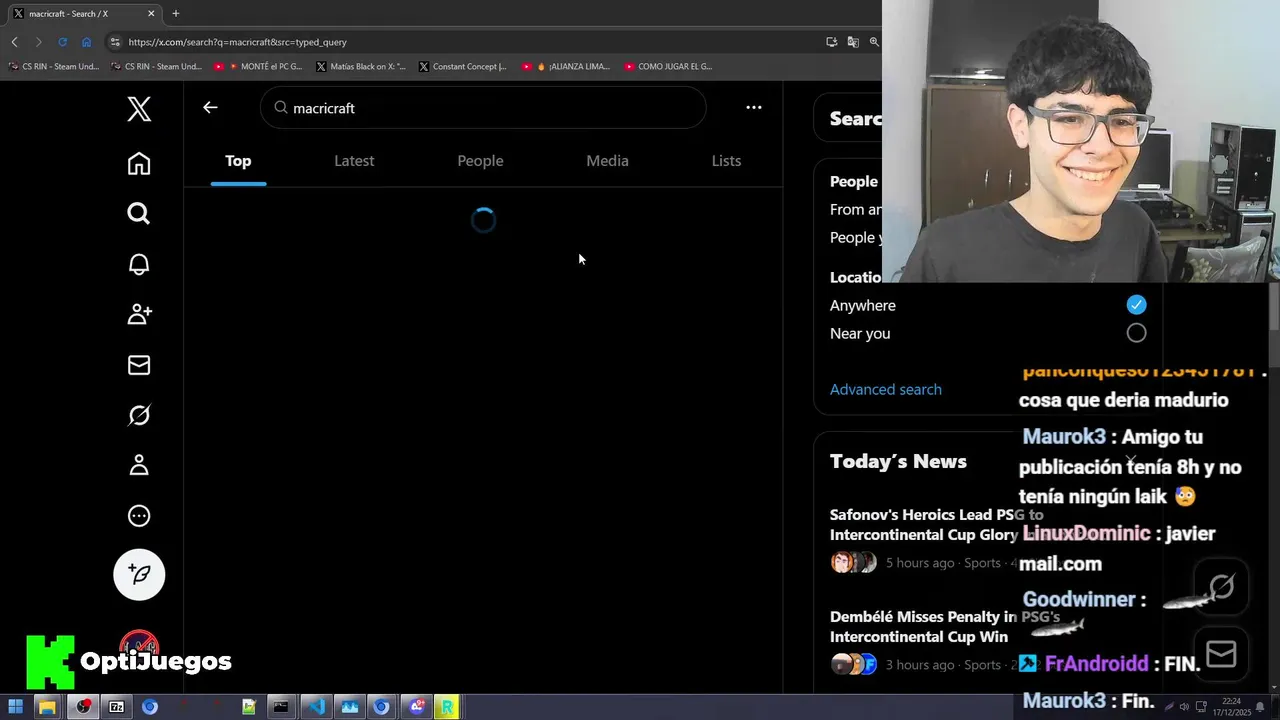This screenshot has height=720, width=1280.
Task: Select the Anywhere location radio button
Action: (1136, 305)
